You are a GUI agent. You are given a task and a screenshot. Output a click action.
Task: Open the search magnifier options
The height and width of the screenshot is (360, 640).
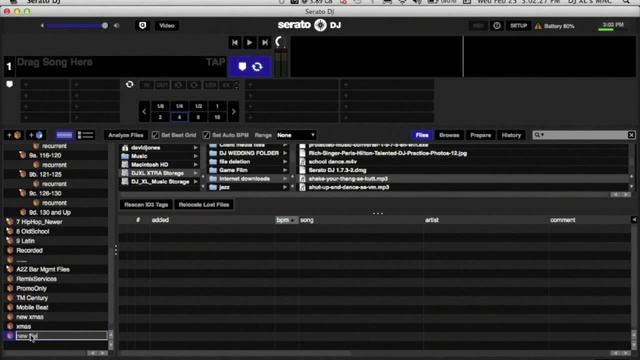539,135
